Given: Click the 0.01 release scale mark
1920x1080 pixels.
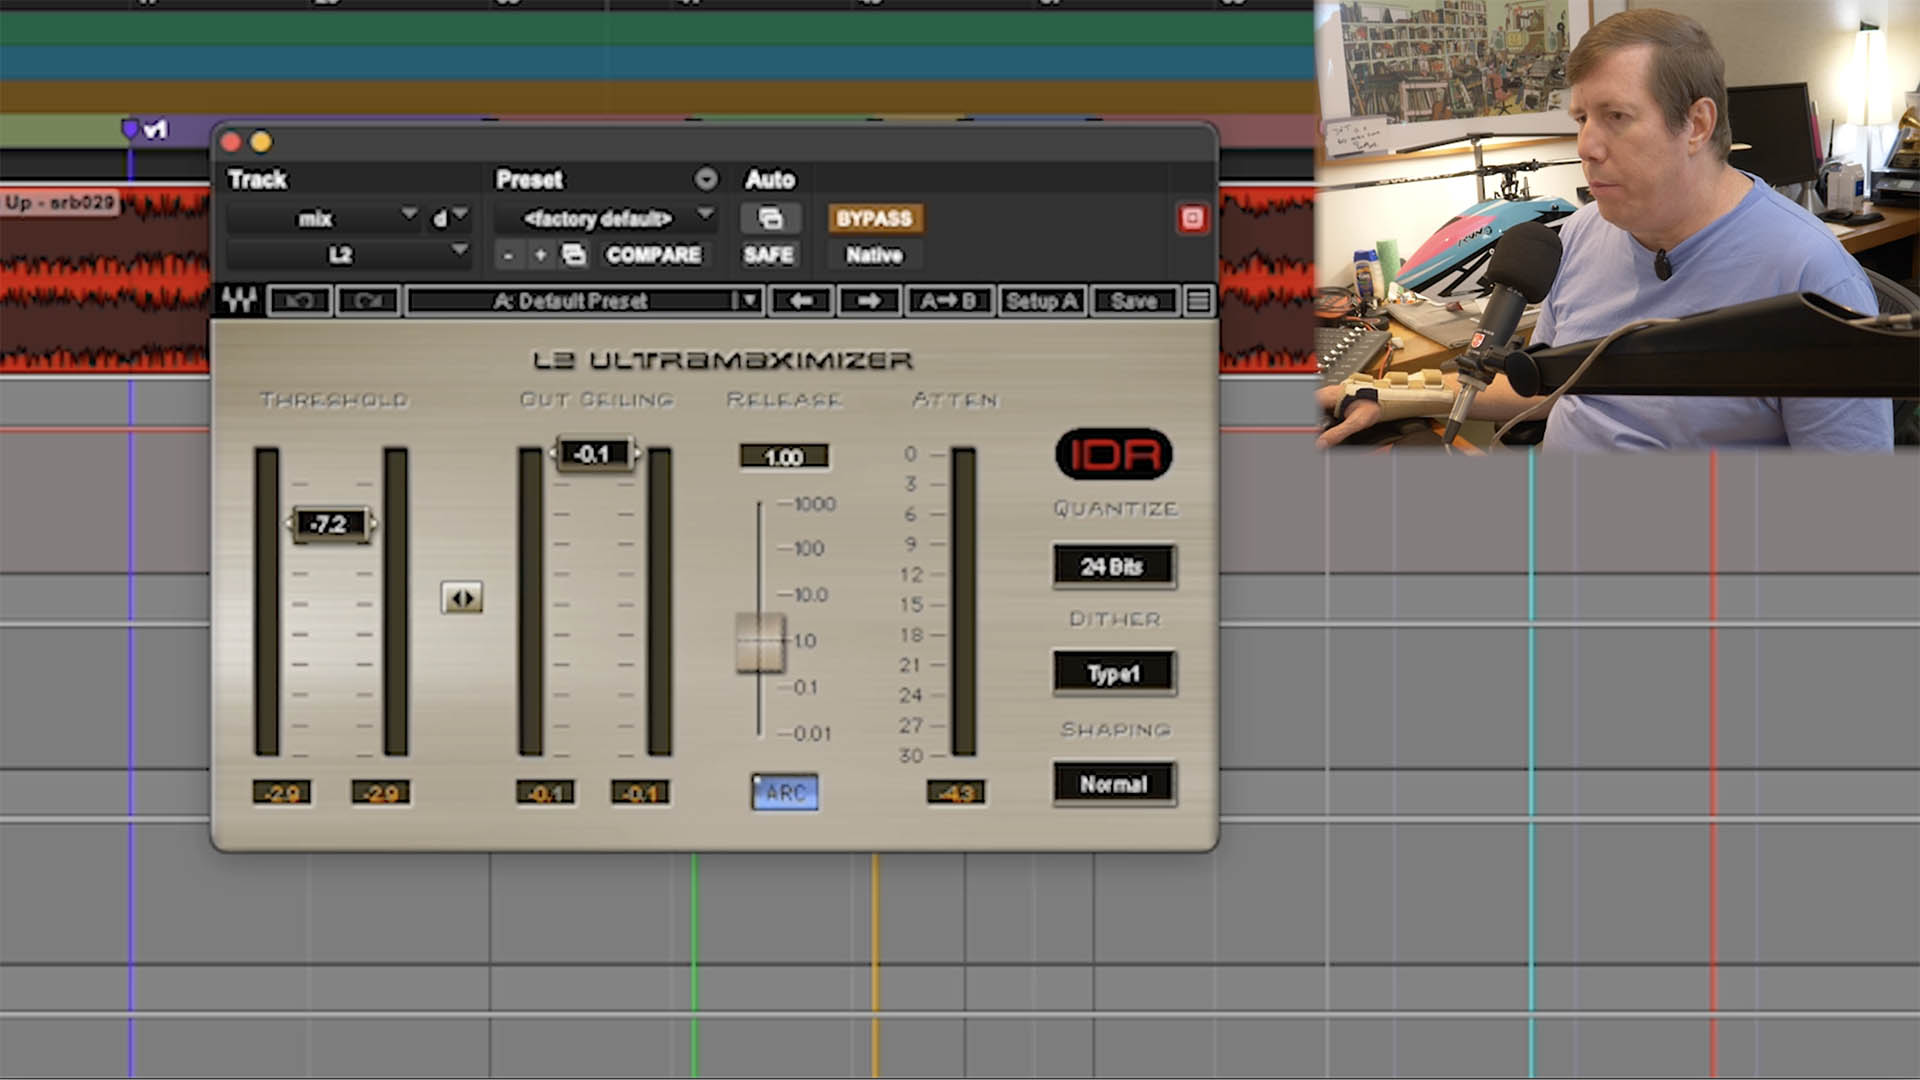Looking at the screenshot, I should (x=812, y=734).
